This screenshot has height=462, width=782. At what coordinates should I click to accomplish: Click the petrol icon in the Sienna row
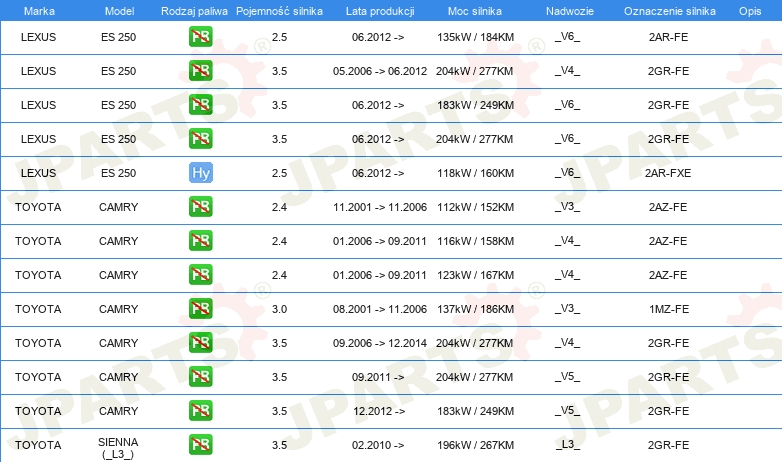200,445
